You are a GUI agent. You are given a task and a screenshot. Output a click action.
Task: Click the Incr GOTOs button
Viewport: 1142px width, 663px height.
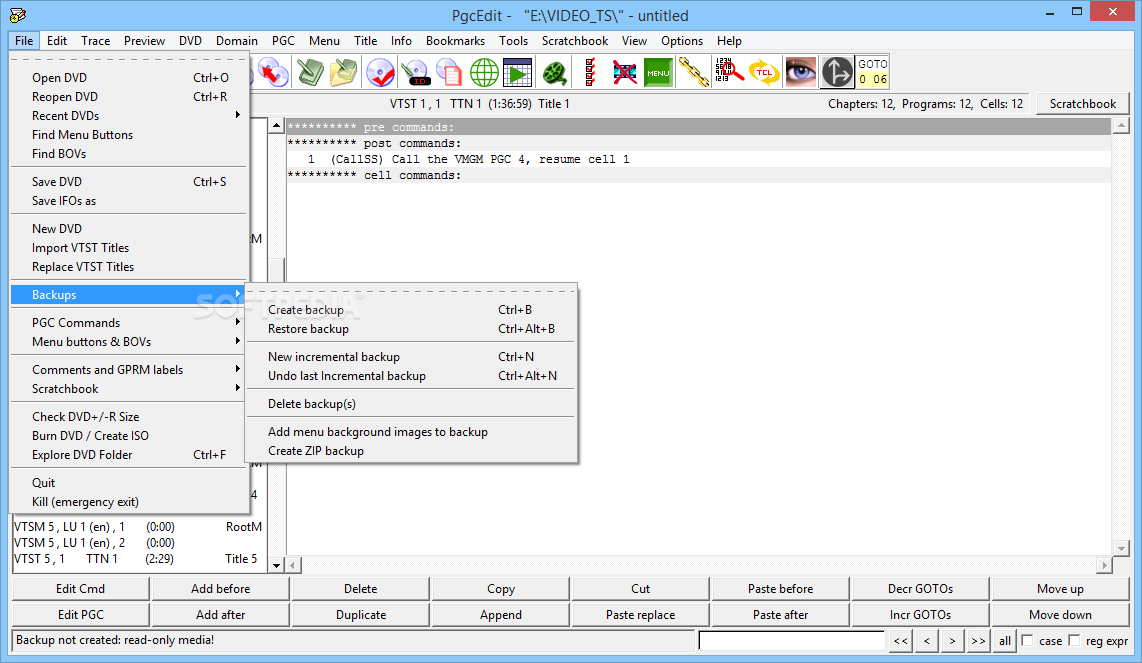pos(921,615)
